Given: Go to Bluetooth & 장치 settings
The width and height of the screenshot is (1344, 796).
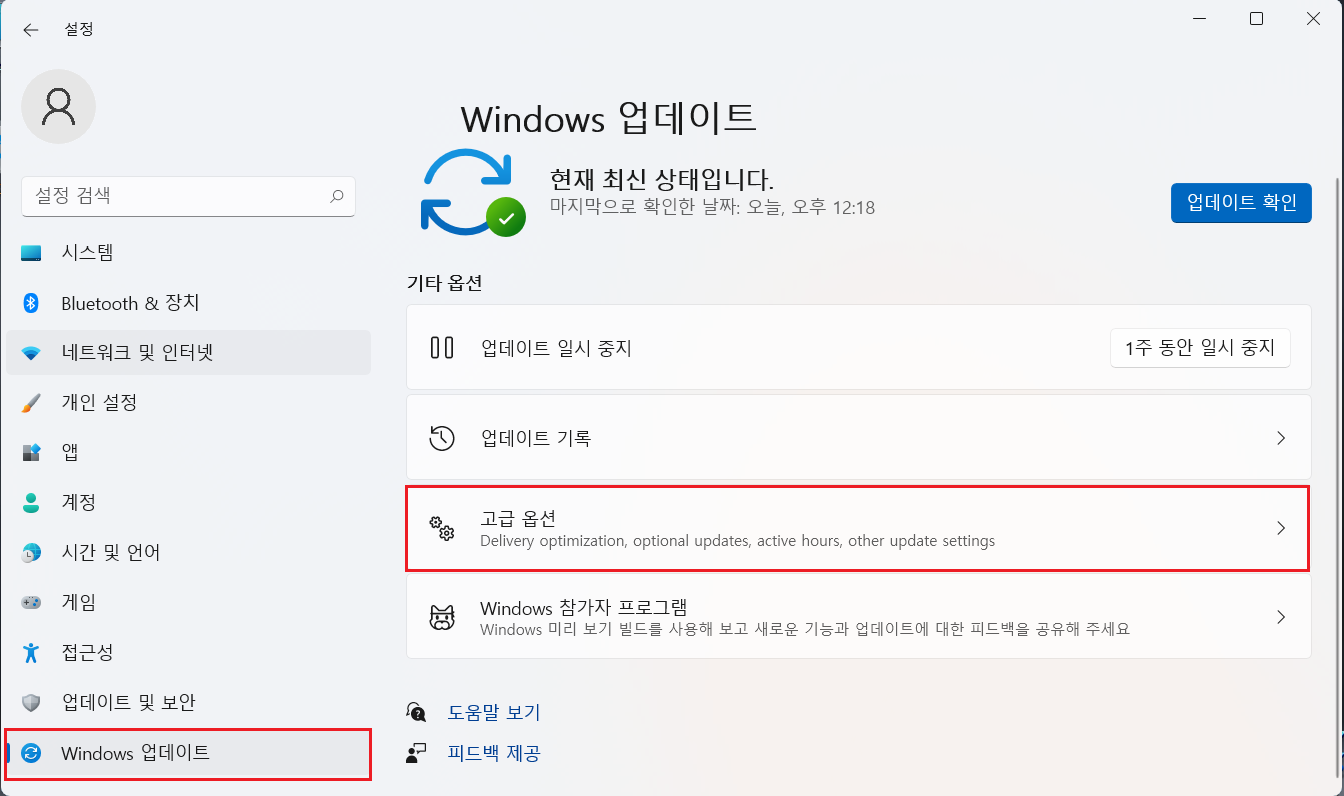Looking at the screenshot, I should 188,303.
